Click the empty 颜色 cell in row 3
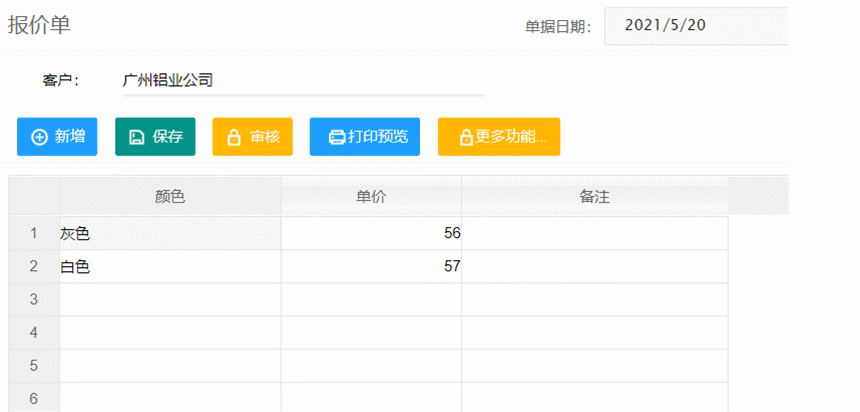860x412 pixels. coord(171,300)
